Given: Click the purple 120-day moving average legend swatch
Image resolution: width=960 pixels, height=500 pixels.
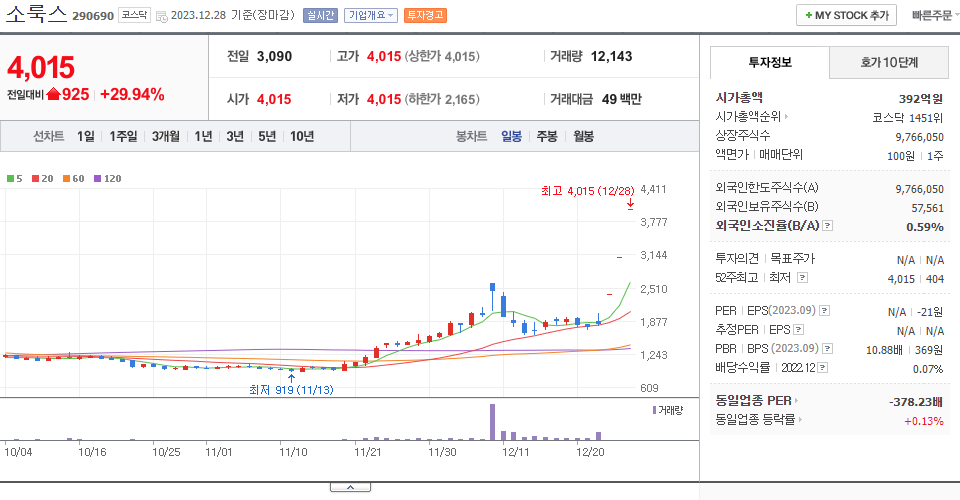Looking at the screenshot, I should coord(97,179).
